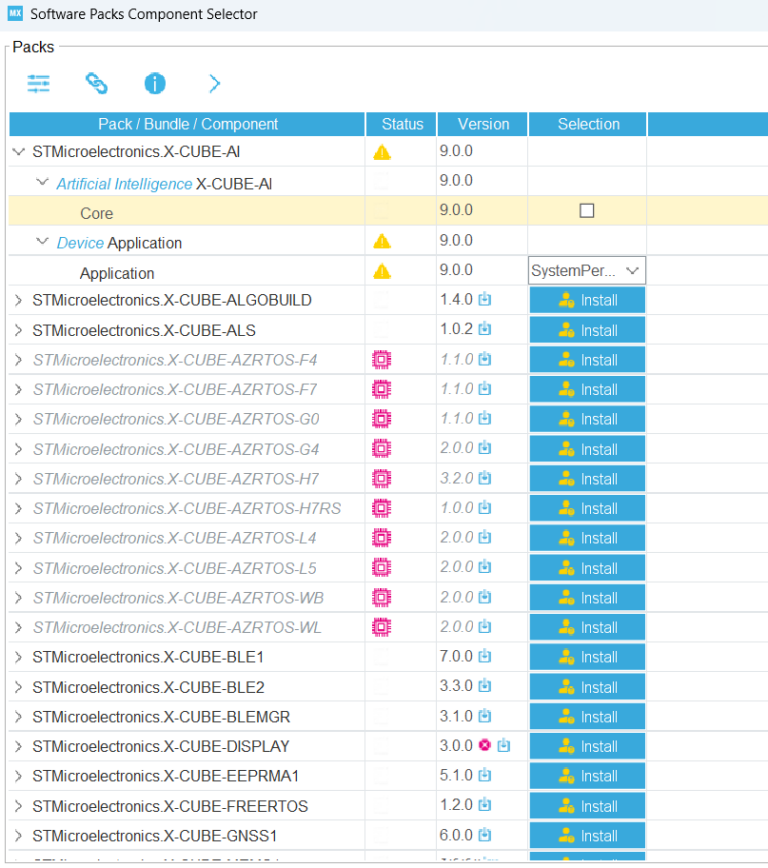Install the X-CUBE-AZRTOS-WL pack
The width and height of the screenshot is (768, 868).
(587, 627)
